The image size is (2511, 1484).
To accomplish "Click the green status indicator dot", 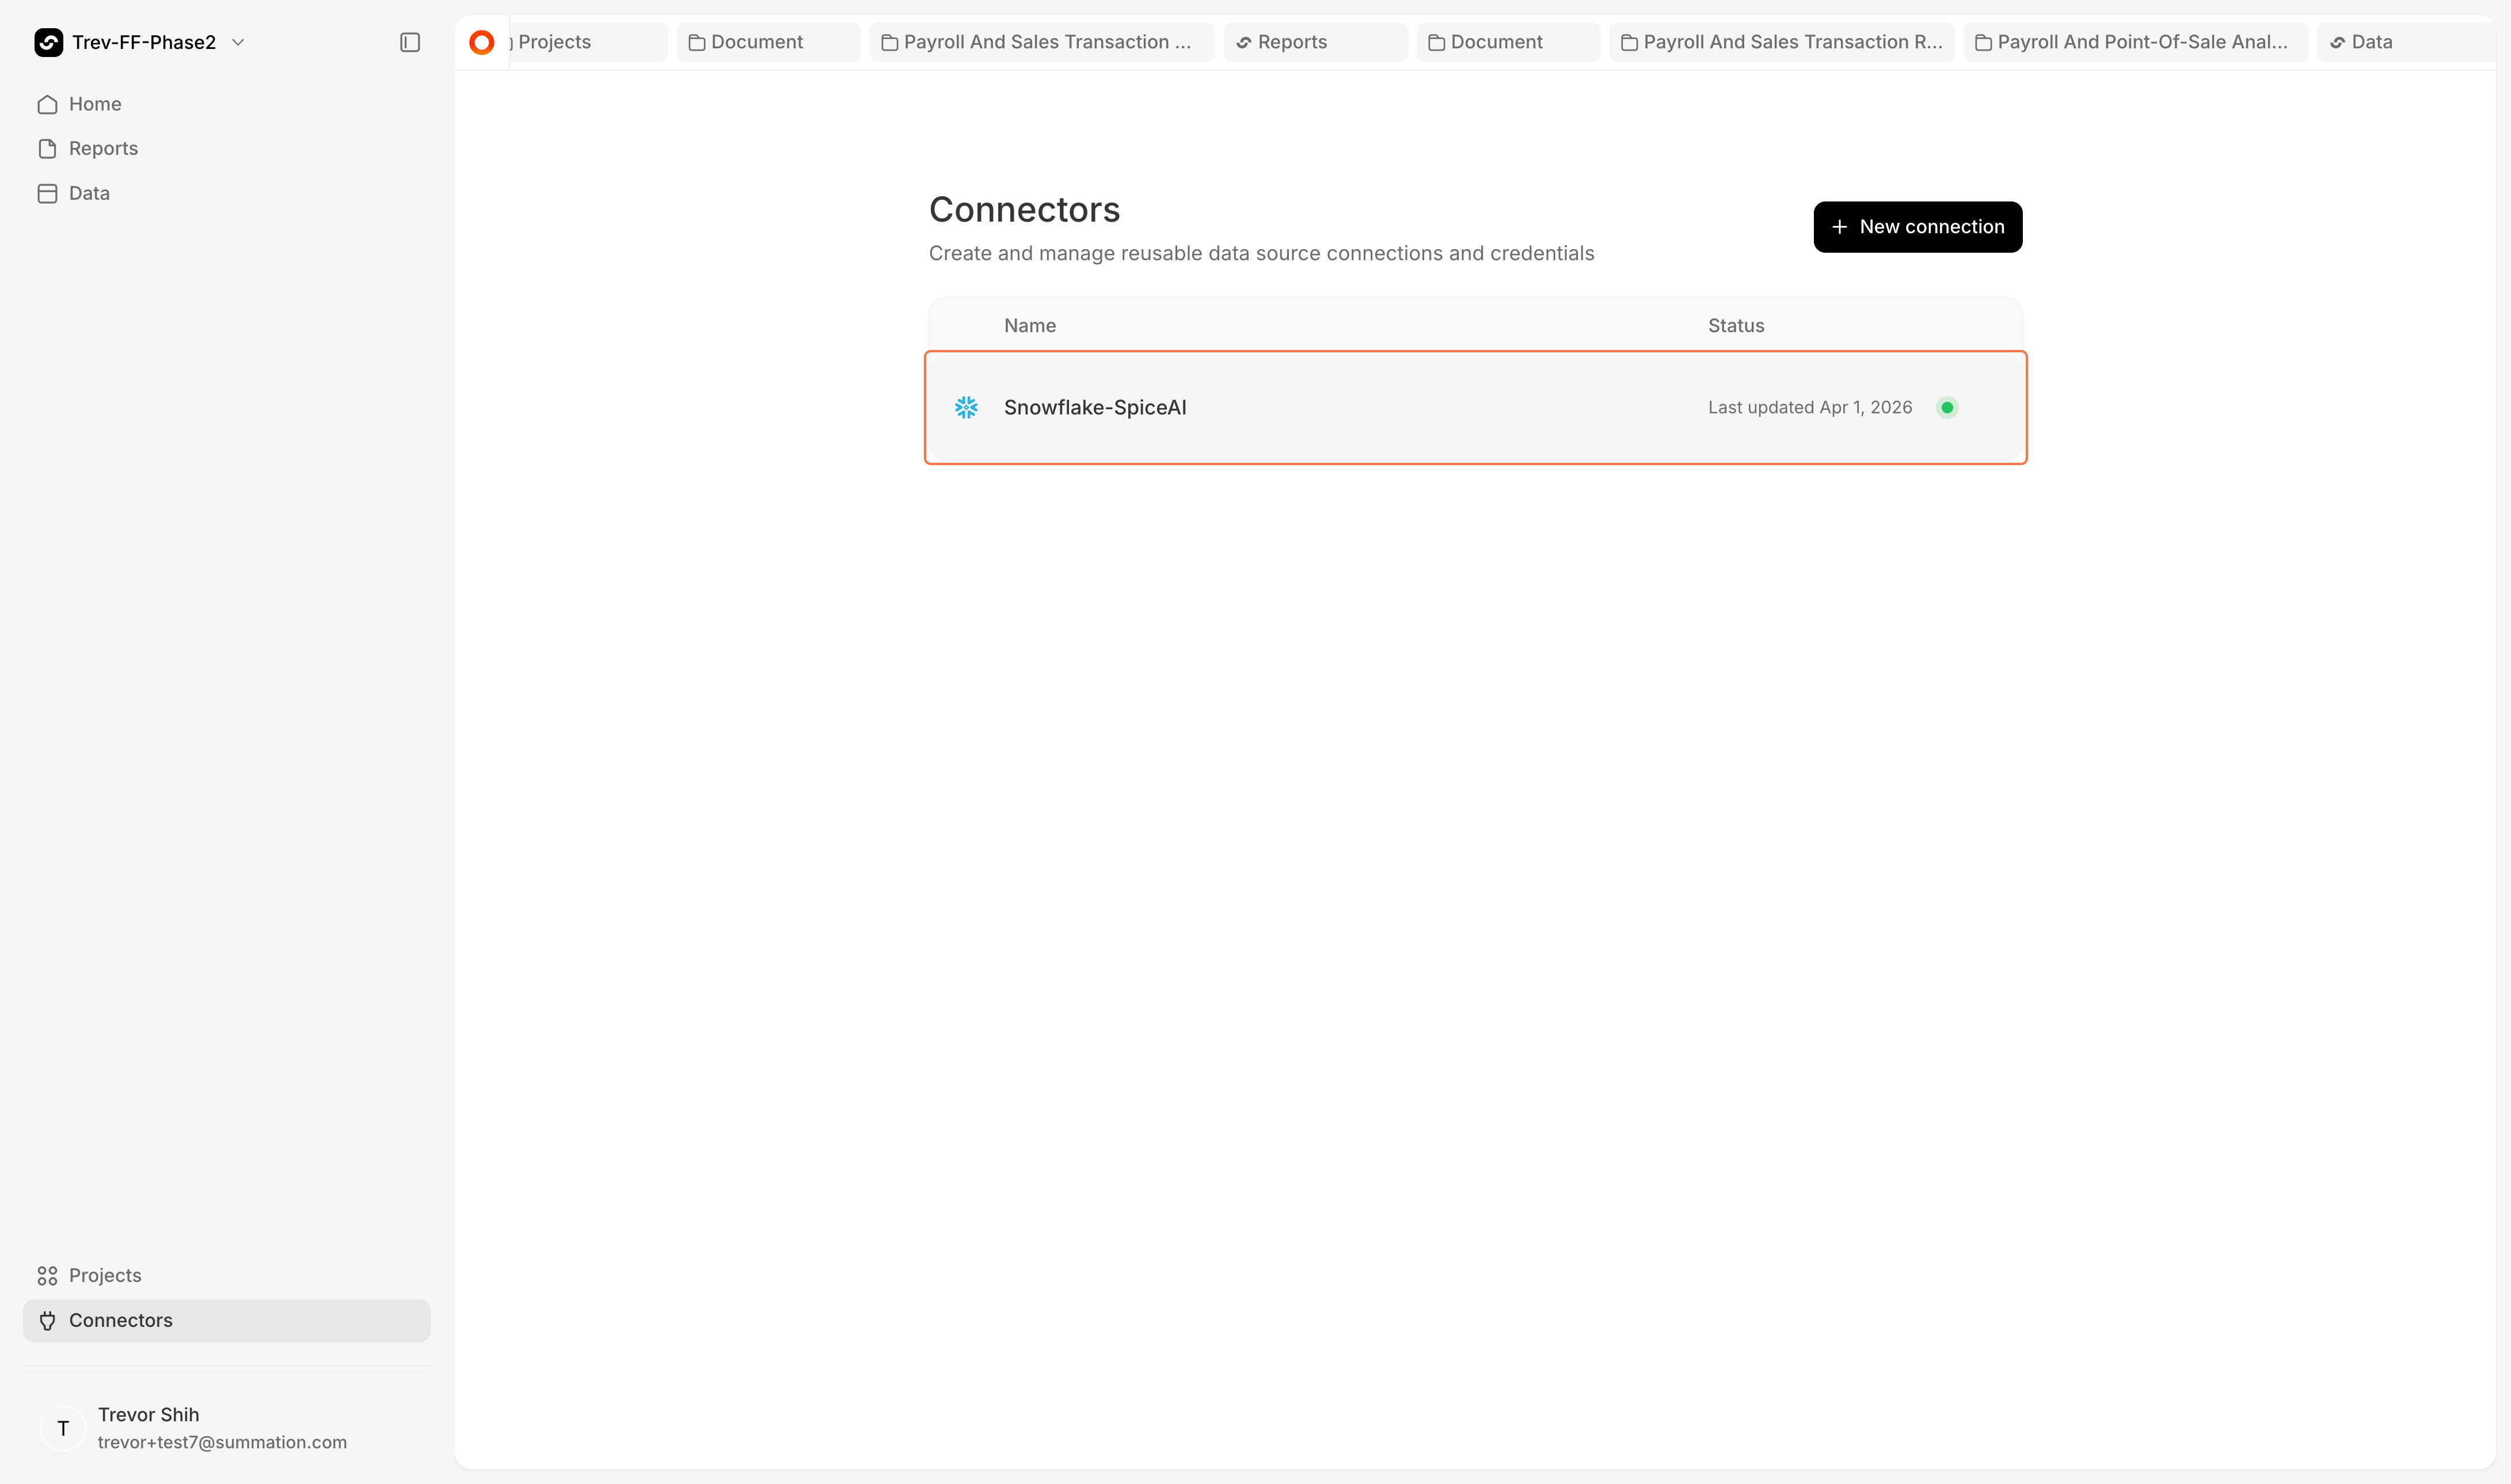I will (x=1947, y=407).
